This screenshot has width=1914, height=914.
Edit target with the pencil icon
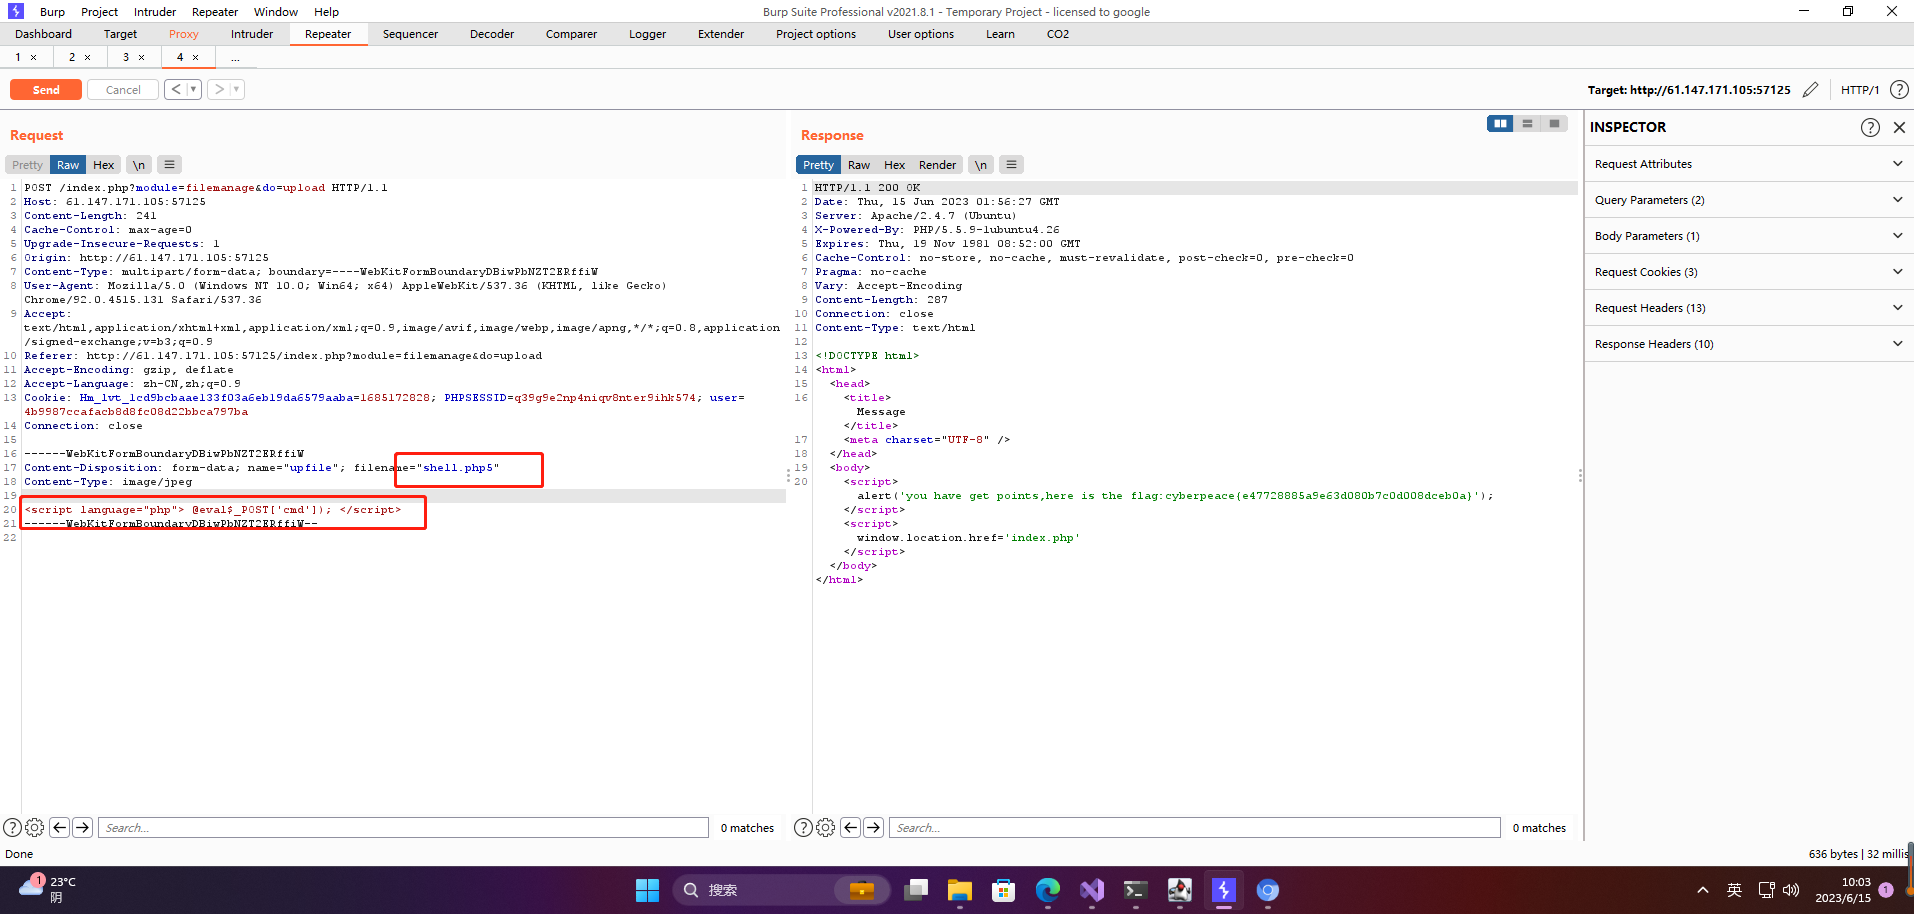click(1810, 90)
